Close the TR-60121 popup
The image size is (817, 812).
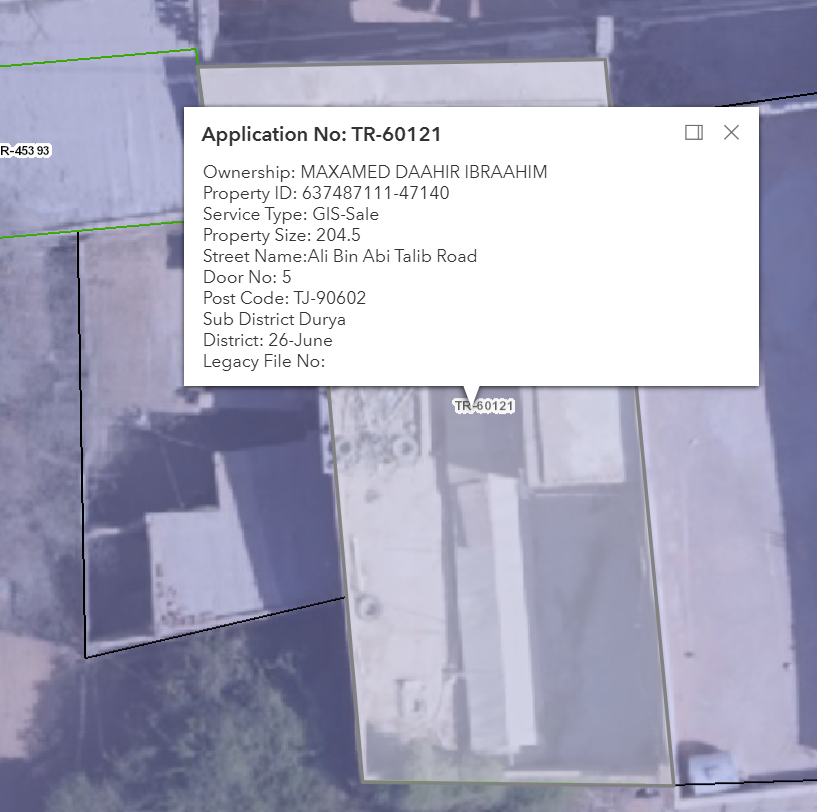(x=732, y=132)
